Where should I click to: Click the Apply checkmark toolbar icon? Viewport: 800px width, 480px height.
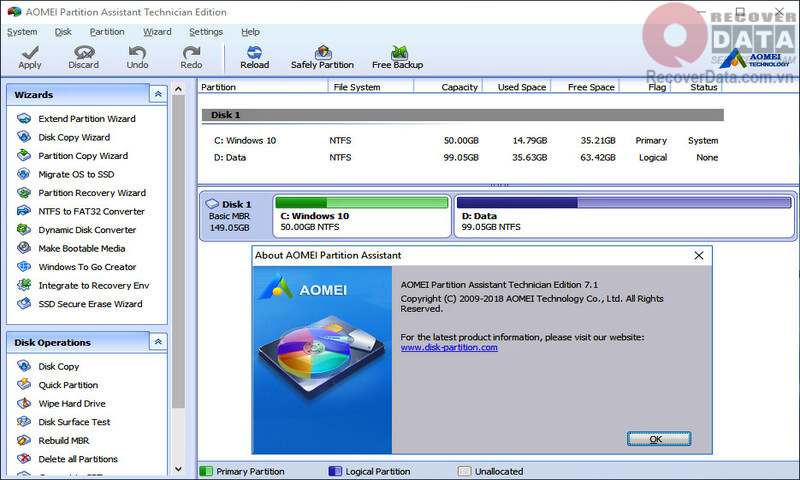click(30, 52)
